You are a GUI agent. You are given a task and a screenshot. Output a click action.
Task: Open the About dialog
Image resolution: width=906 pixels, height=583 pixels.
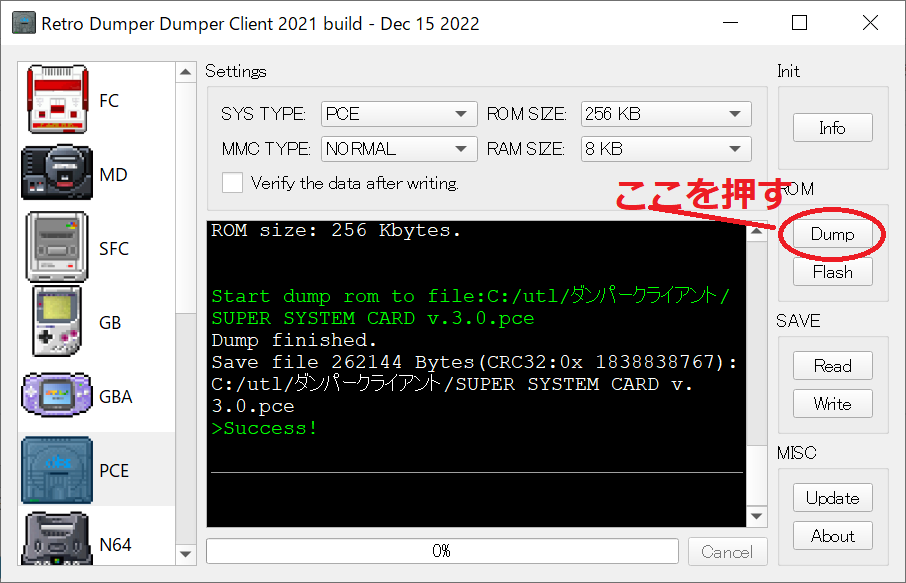(833, 536)
